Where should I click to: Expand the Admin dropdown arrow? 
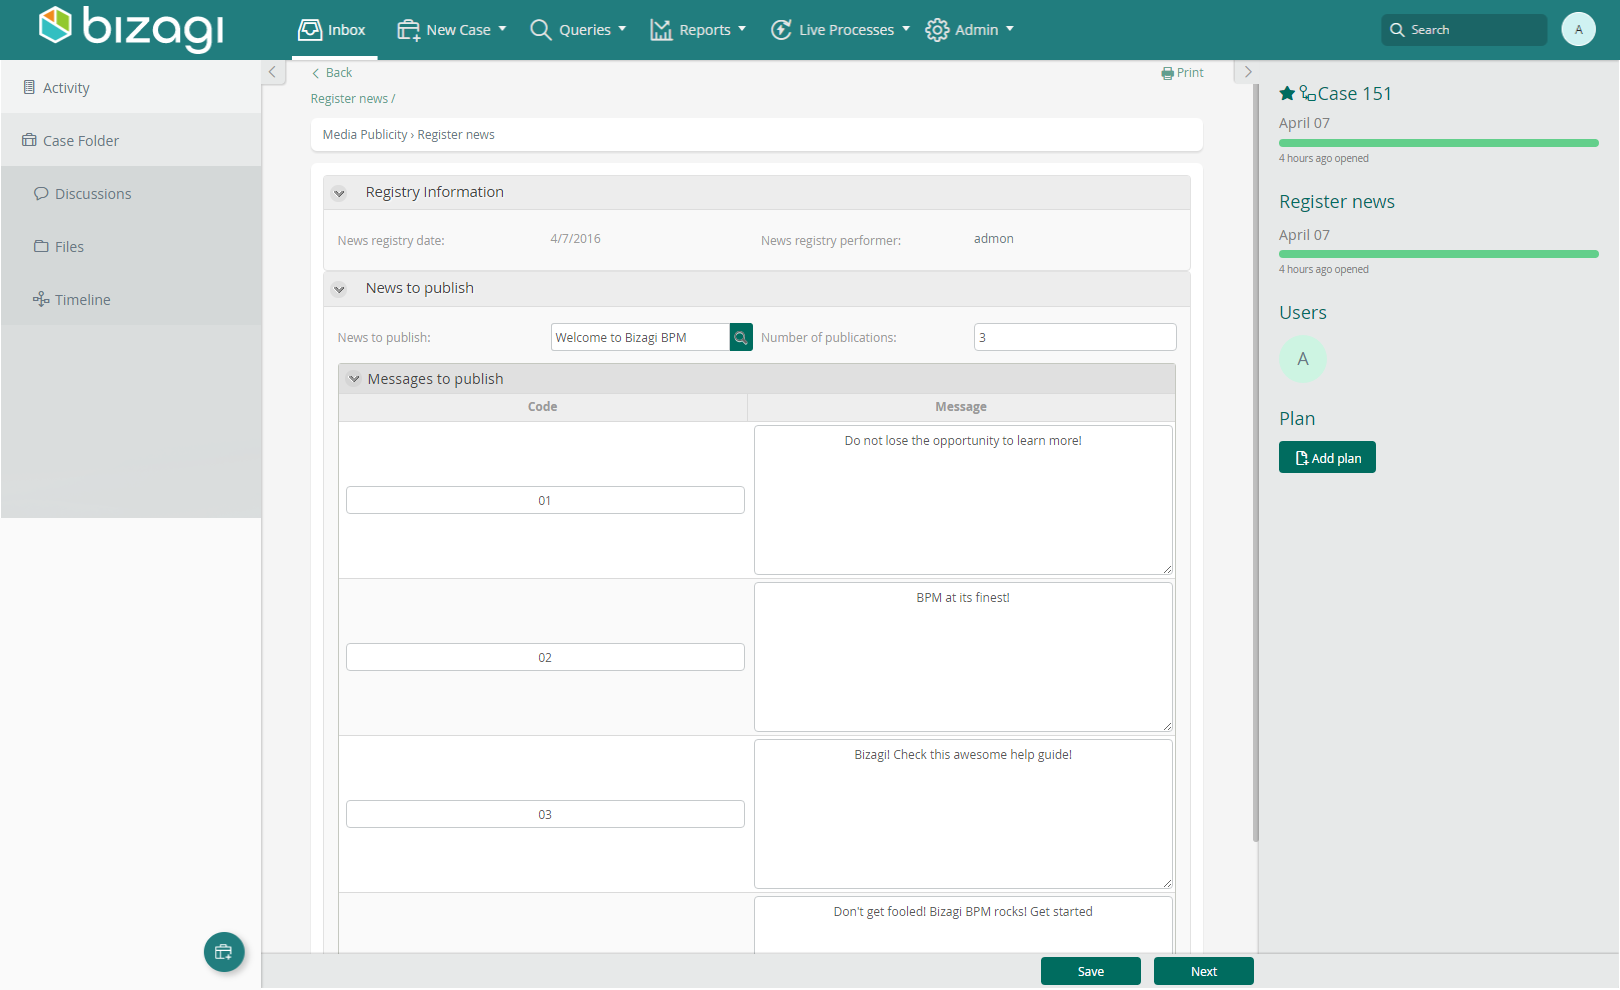point(1010,29)
